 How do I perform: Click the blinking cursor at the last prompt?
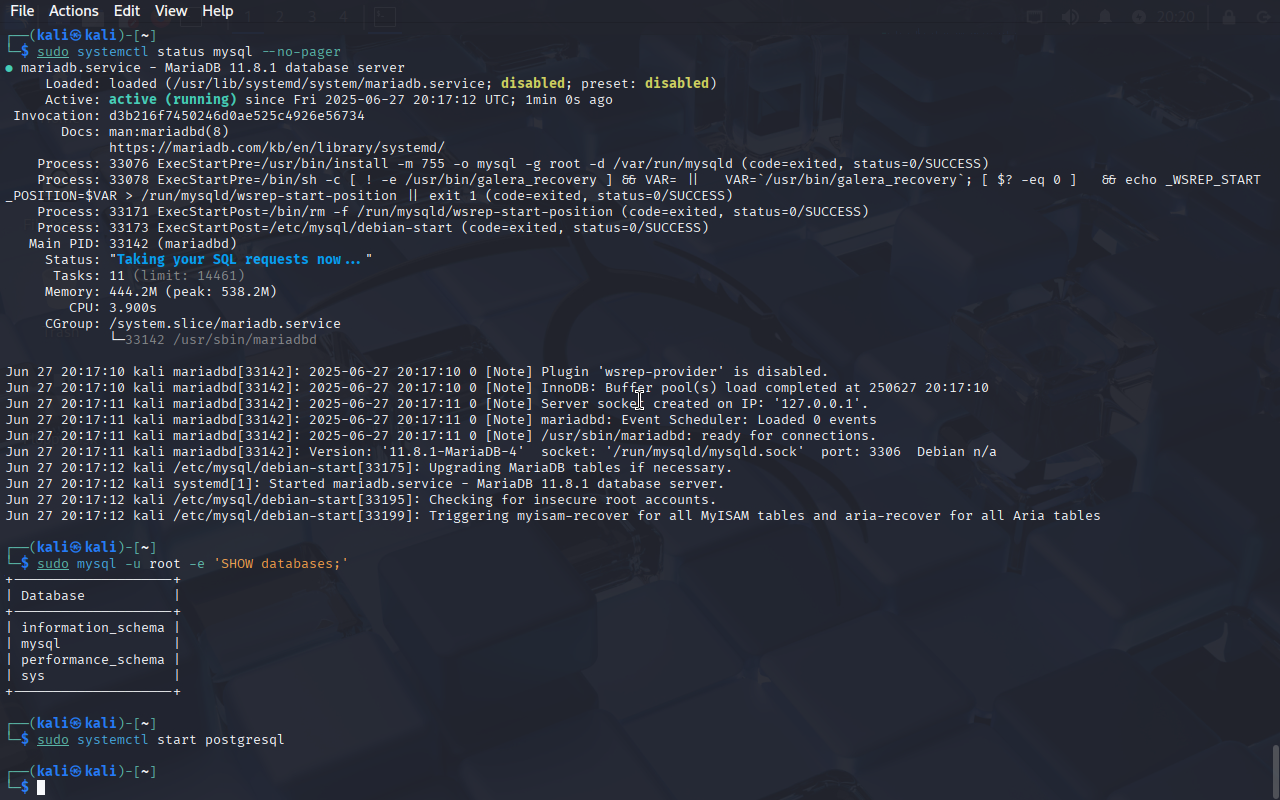pyautogui.click(x=41, y=788)
